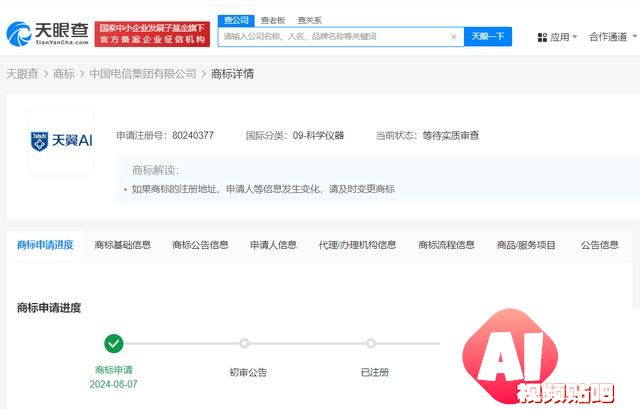Click the 初审公告 progress step marker
The width and height of the screenshot is (640, 409).
pyautogui.click(x=244, y=343)
